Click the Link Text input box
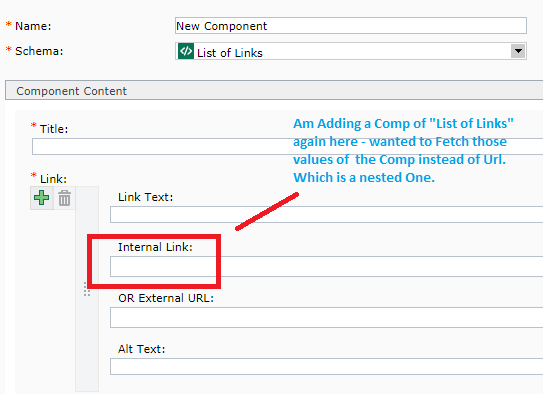The image size is (546, 396). point(327,214)
